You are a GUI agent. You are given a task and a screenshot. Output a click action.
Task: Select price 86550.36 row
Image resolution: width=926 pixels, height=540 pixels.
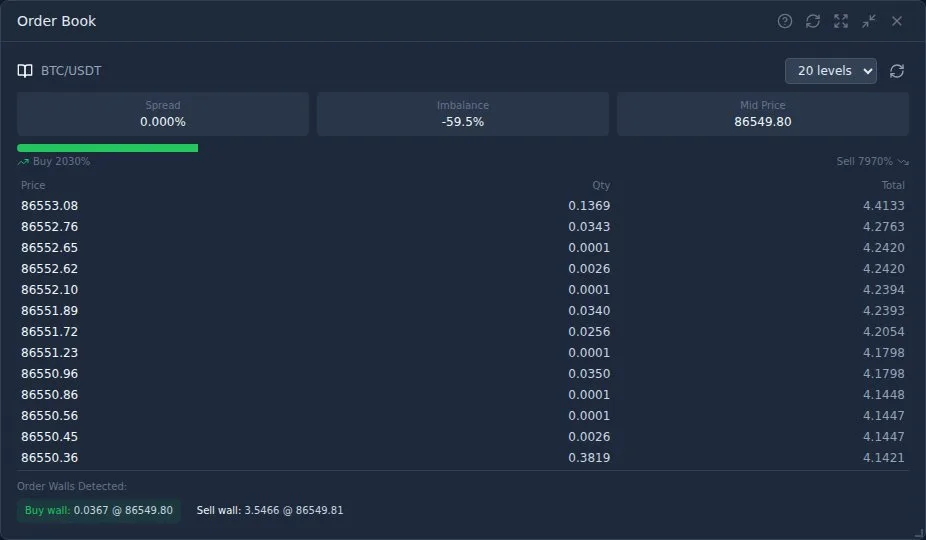(x=463, y=458)
